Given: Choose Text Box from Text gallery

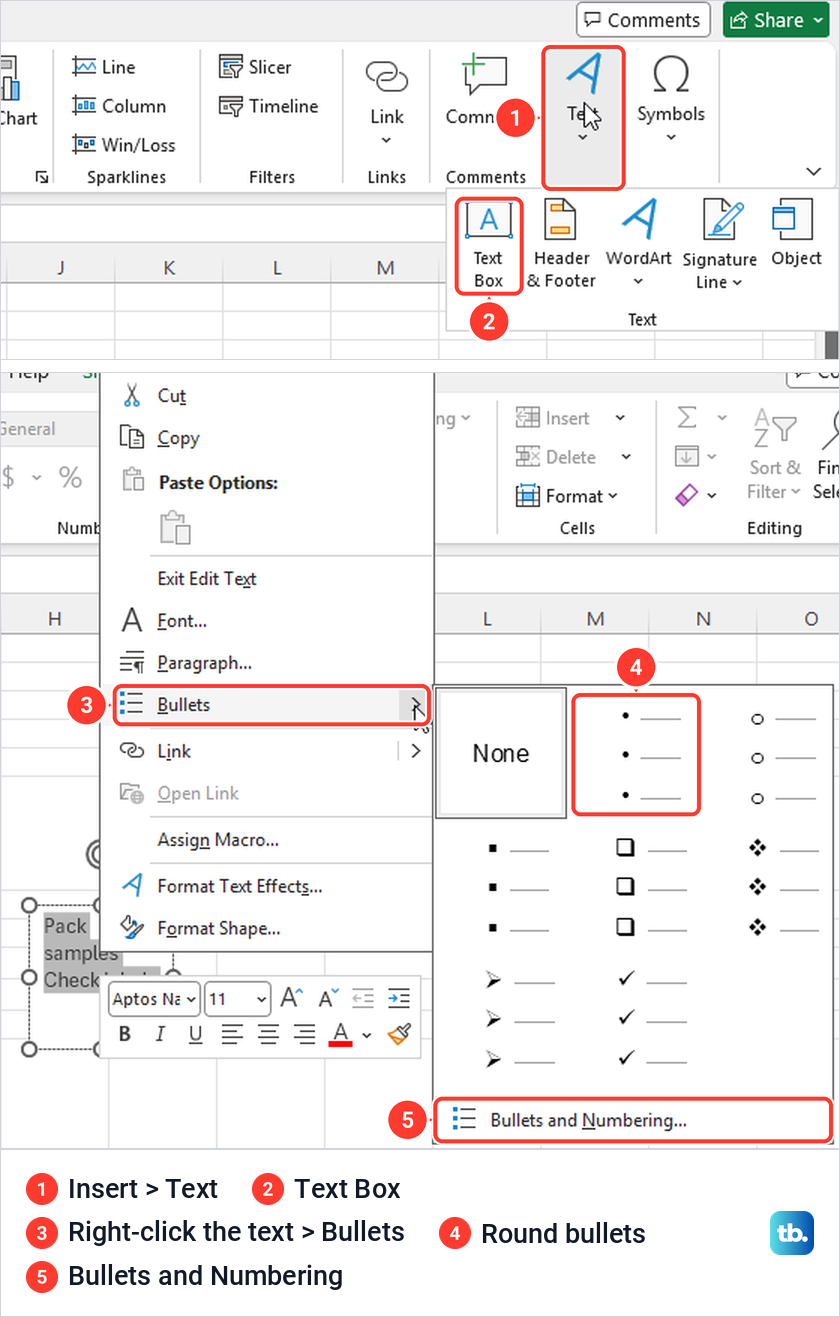Looking at the screenshot, I should click(488, 245).
